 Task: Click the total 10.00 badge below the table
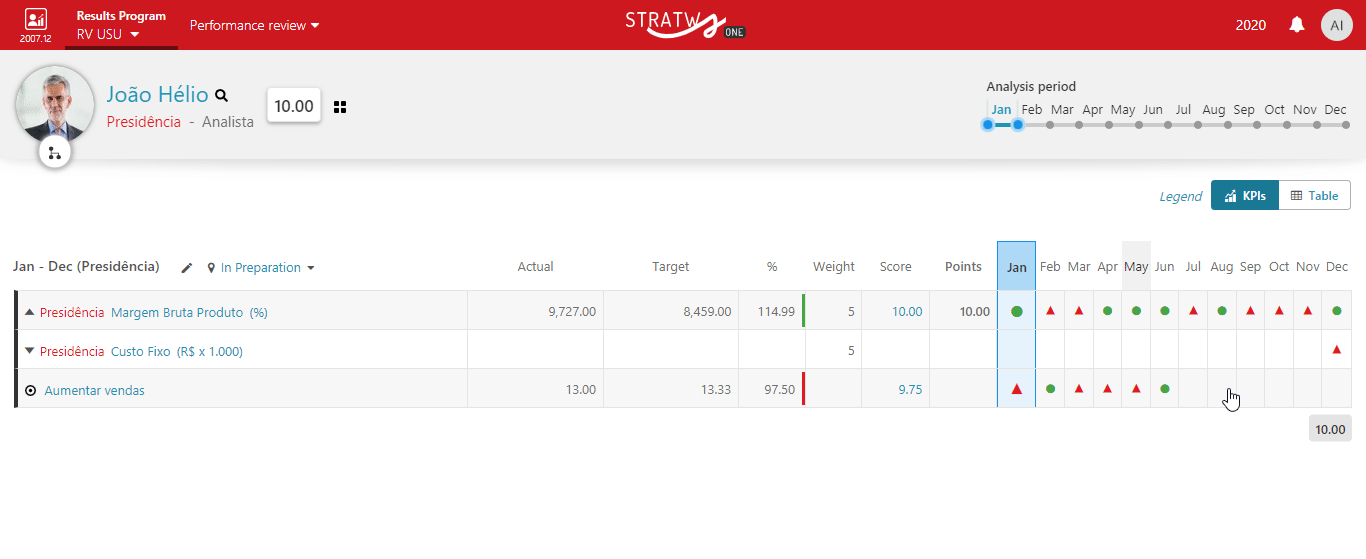click(x=1330, y=429)
